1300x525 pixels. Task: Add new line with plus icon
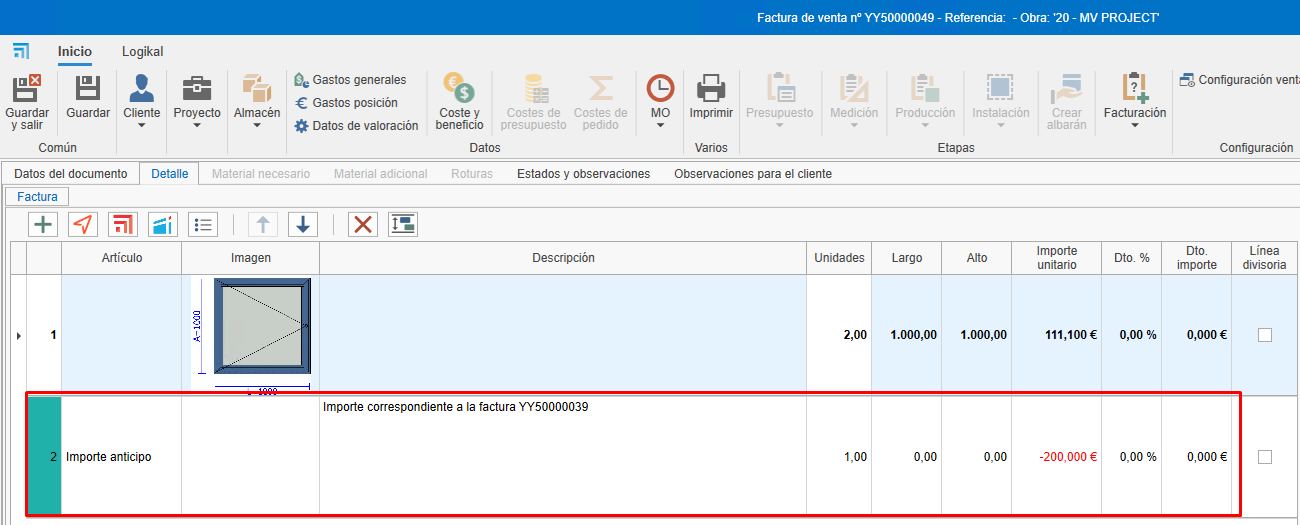pos(42,224)
